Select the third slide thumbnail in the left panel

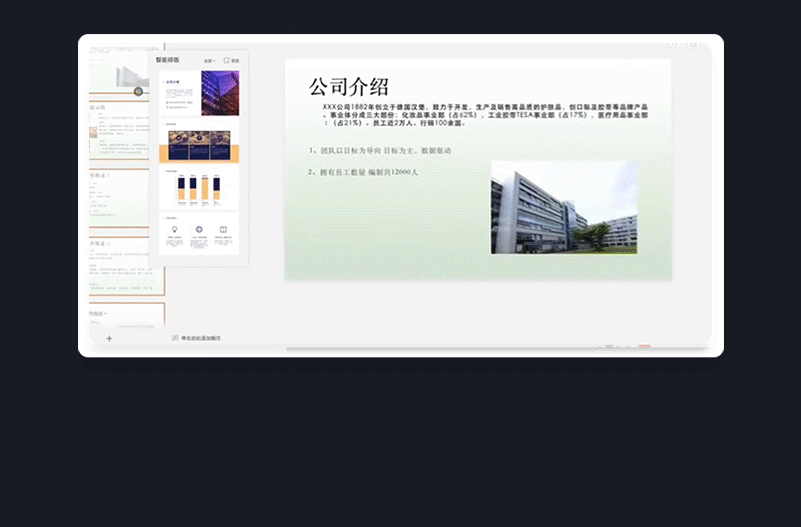pyautogui.click(x=120, y=198)
